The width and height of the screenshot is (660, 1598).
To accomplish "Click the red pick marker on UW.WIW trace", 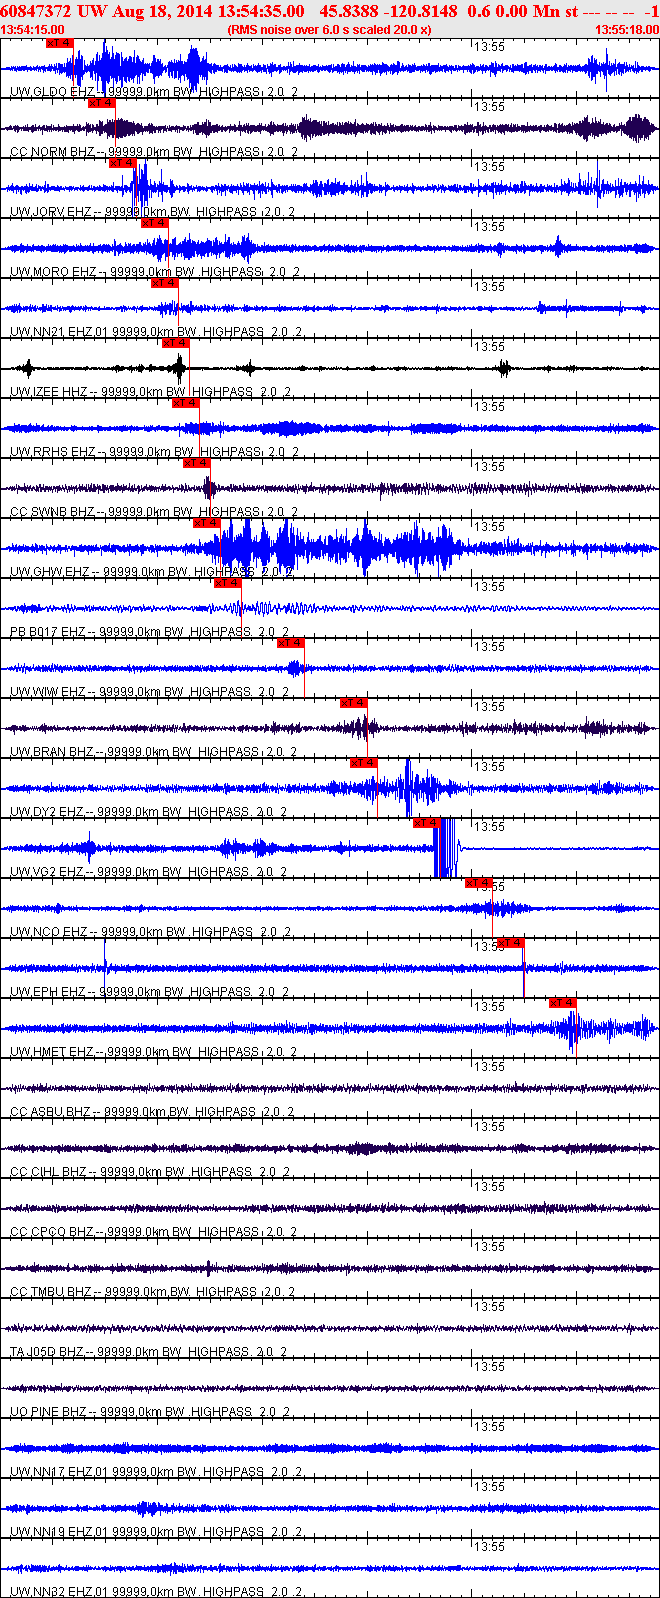I will pos(291,643).
